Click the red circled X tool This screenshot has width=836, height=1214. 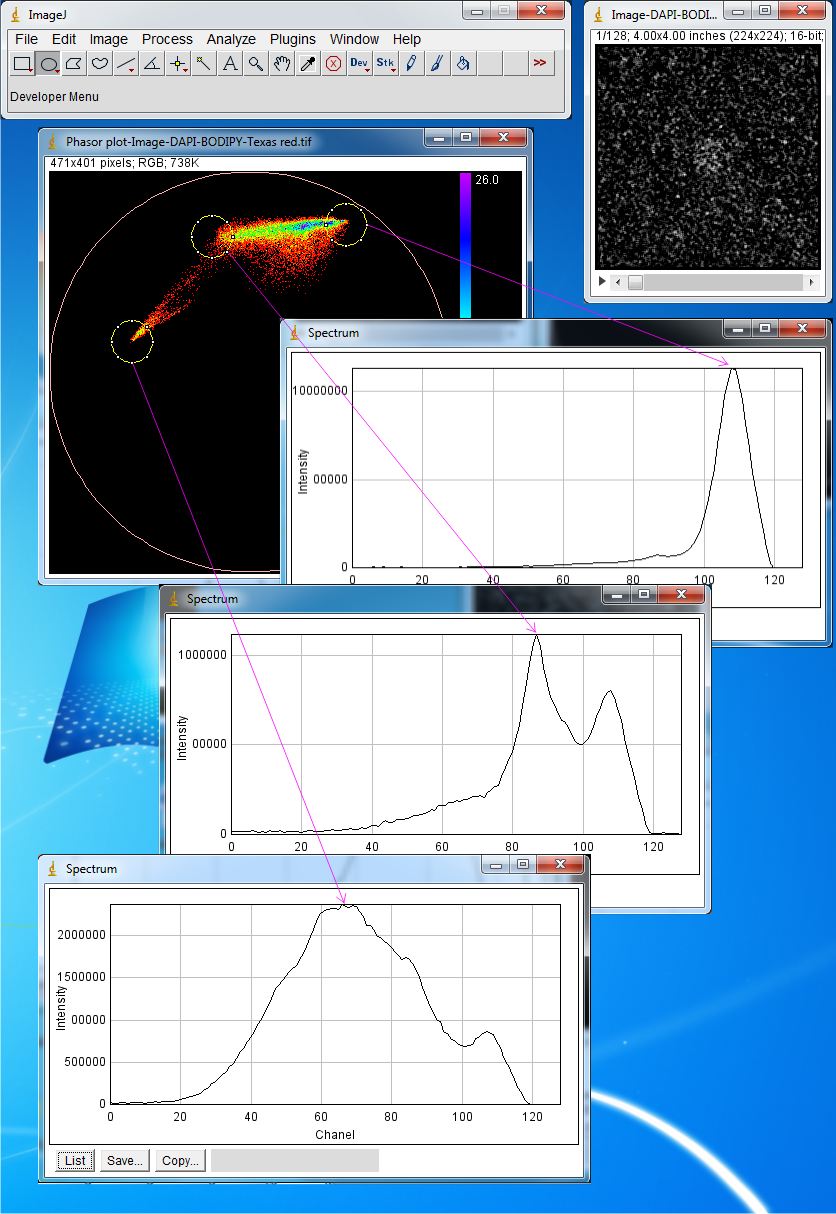click(334, 64)
